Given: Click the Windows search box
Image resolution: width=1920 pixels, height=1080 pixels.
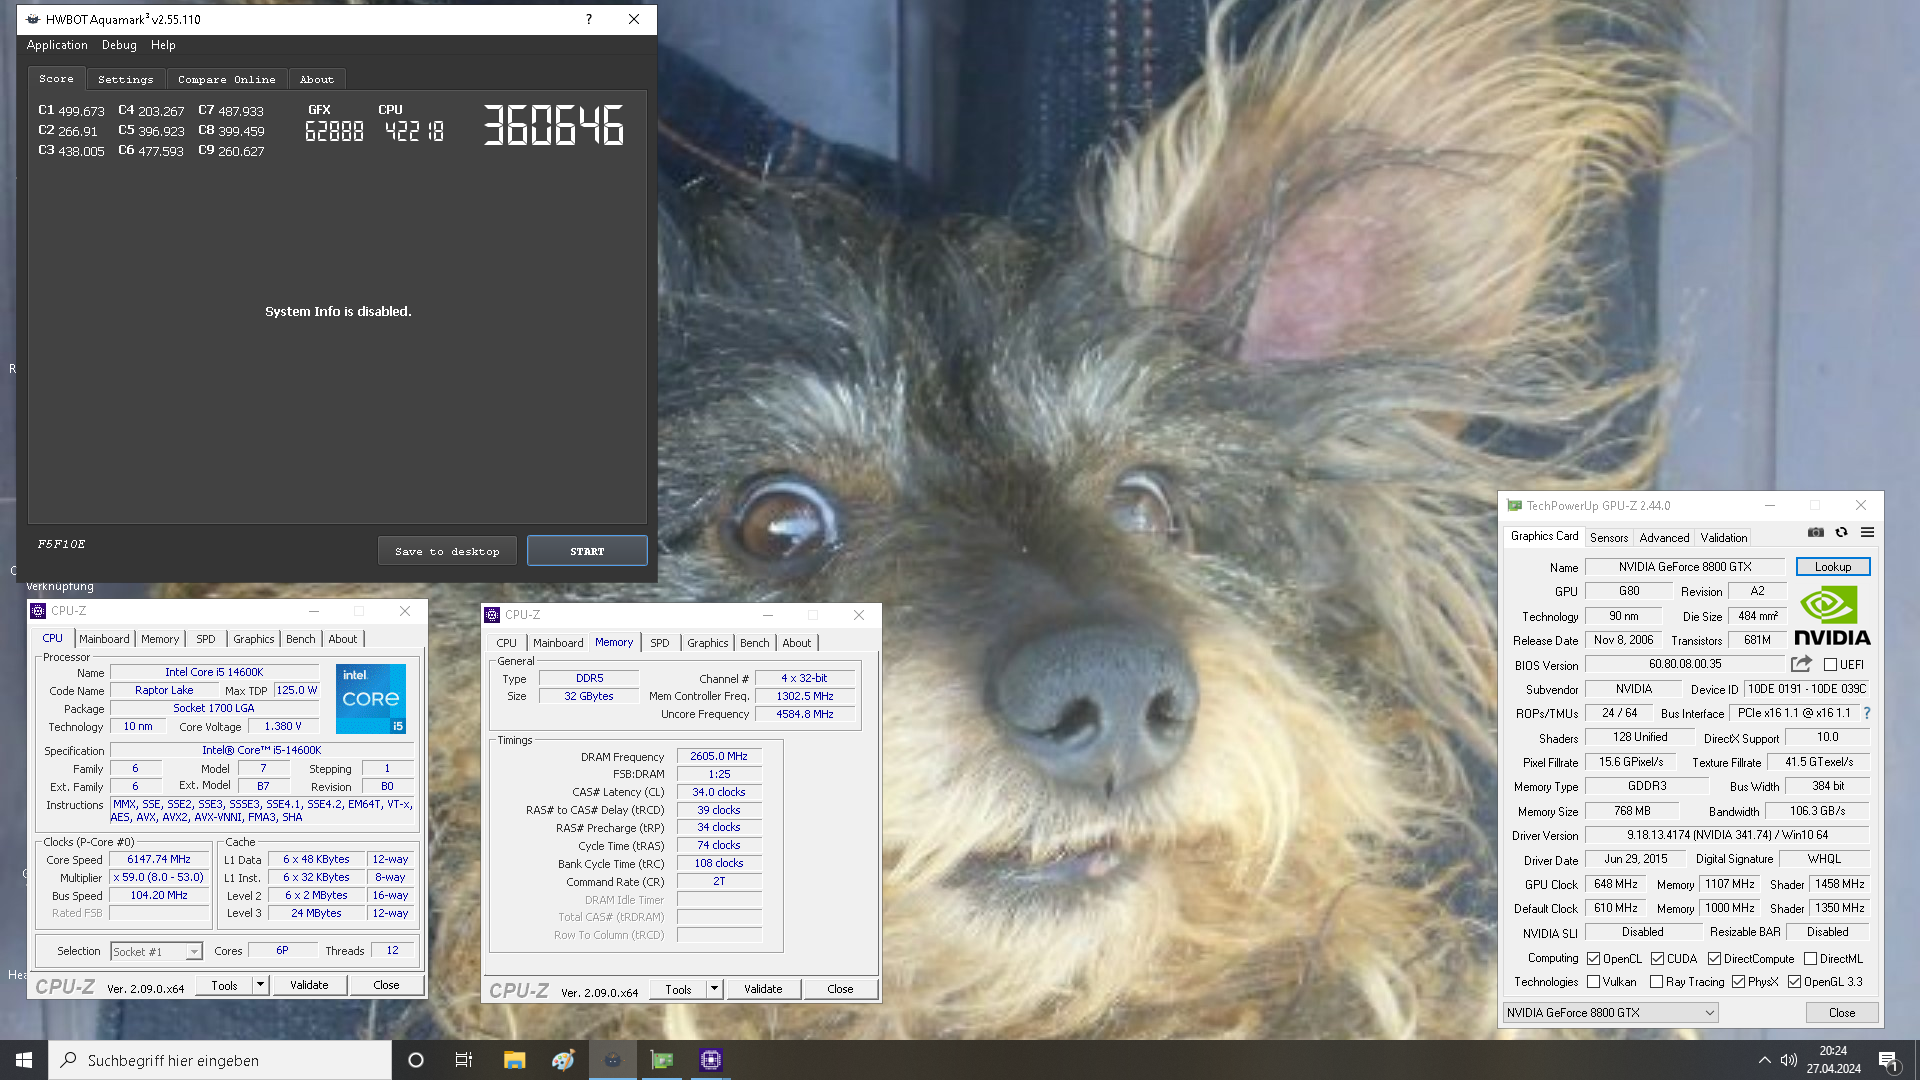Looking at the screenshot, I should pos(220,1060).
